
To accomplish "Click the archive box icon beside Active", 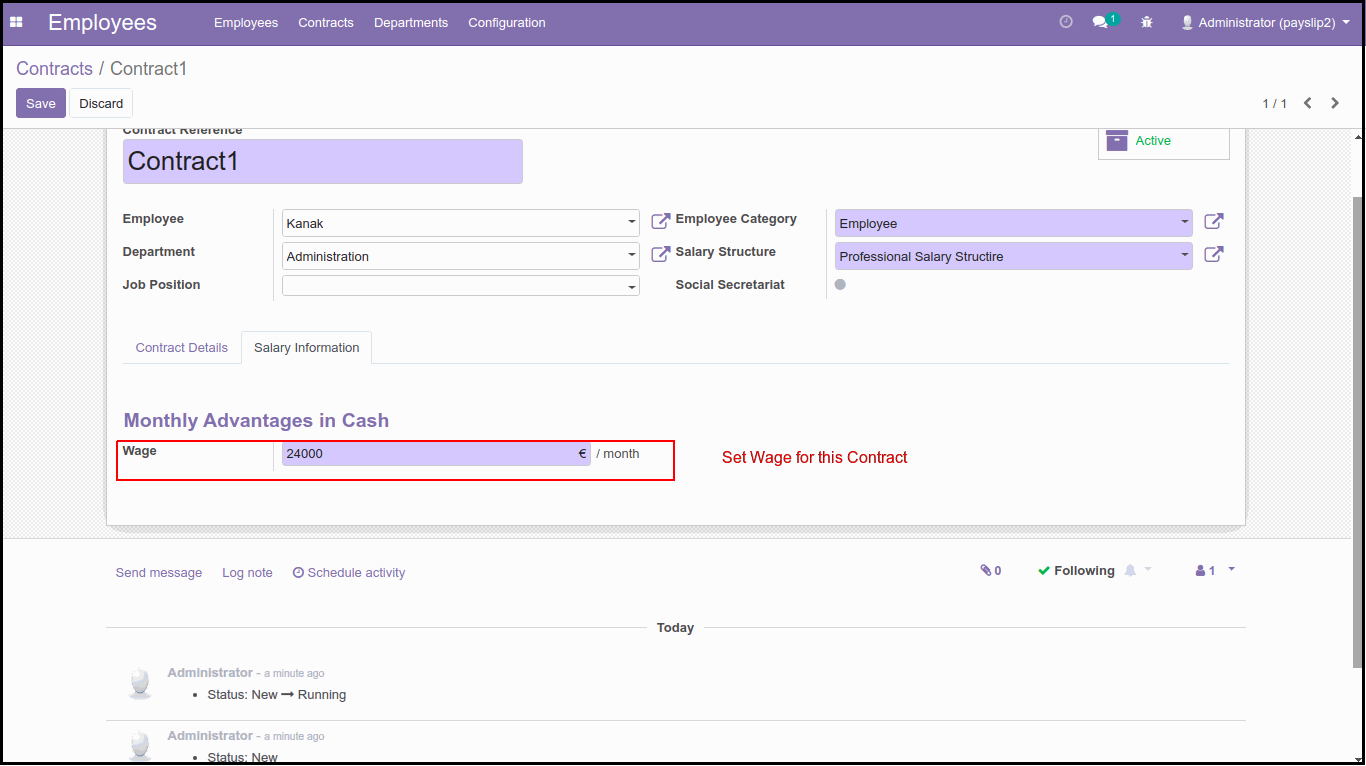I will click(1117, 140).
